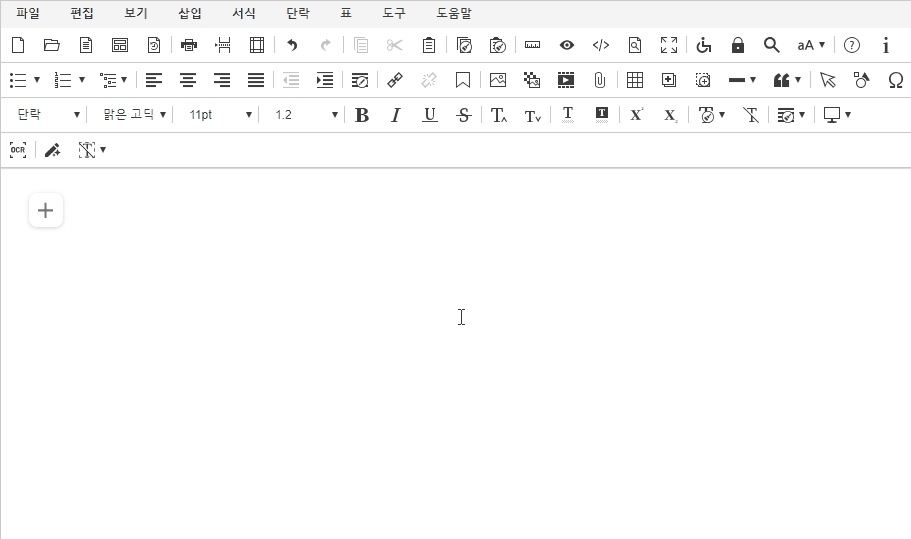Click the undo arrow icon
911x539 pixels.
pyautogui.click(x=292, y=45)
